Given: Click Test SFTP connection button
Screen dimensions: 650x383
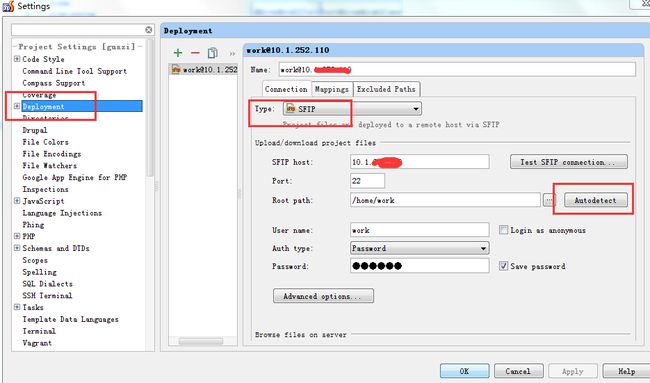Looking at the screenshot, I should click(x=569, y=162).
